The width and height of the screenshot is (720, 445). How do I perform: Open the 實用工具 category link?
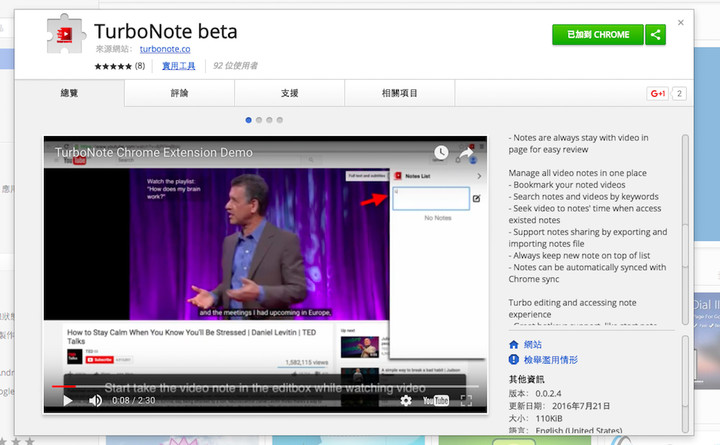point(179,66)
